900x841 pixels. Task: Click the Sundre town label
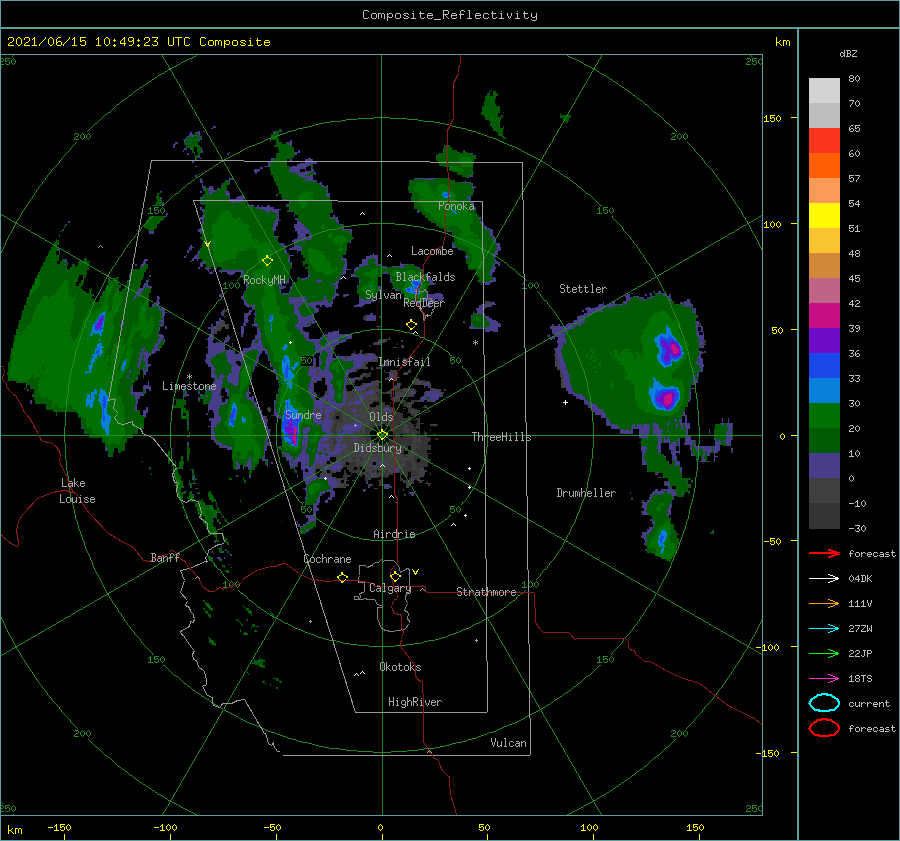[303, 414]
